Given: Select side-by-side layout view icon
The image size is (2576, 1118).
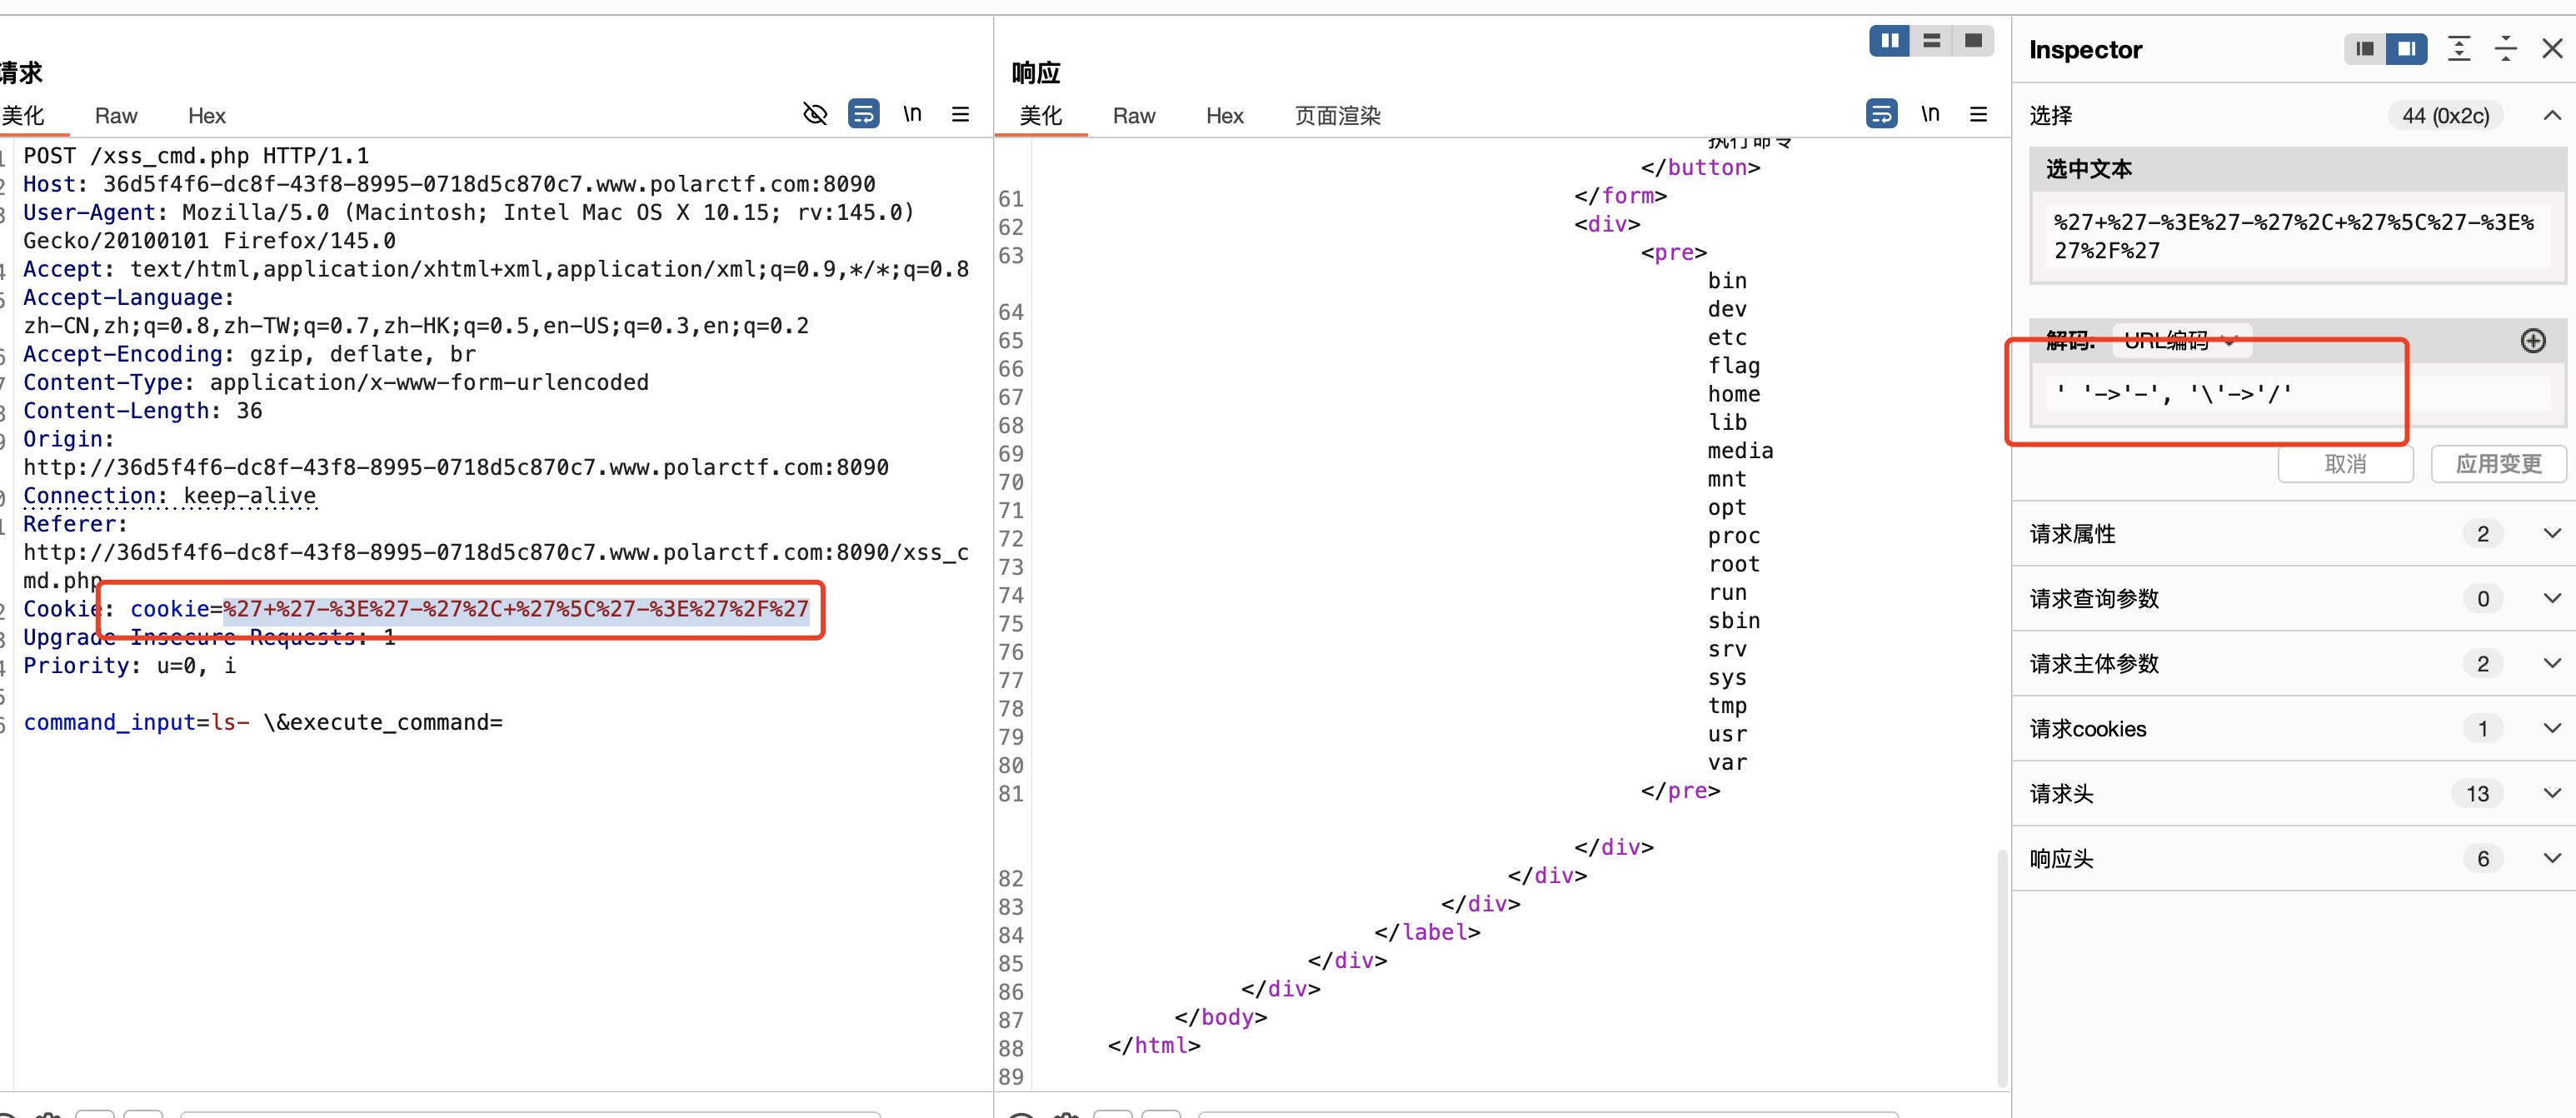Looking at the screenshot, I should click(x=1889, y=41).
